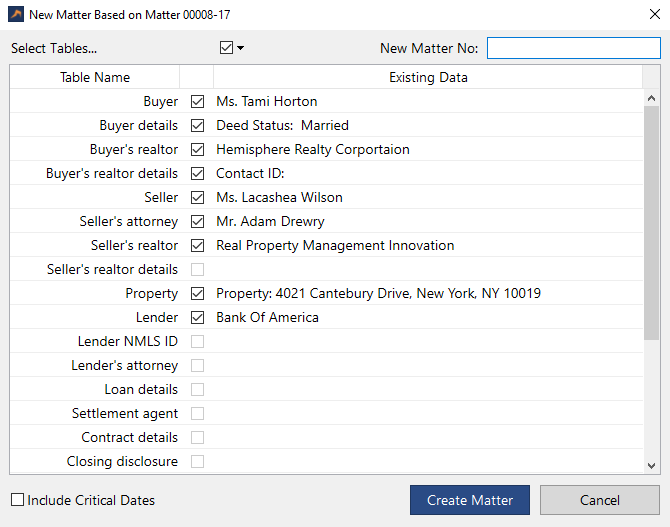
Task: Click scrollbar down arrow in table list
Action: (x=652, y=465)
